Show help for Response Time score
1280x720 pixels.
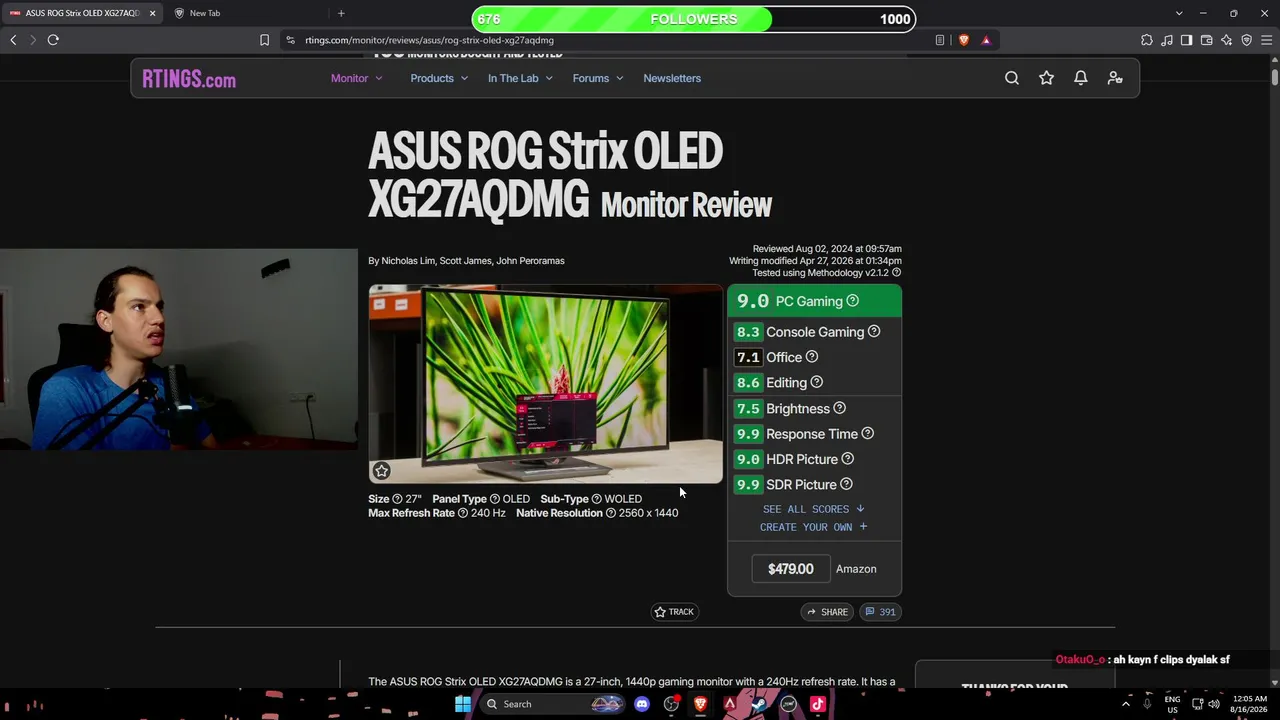[x=868, y=434]
